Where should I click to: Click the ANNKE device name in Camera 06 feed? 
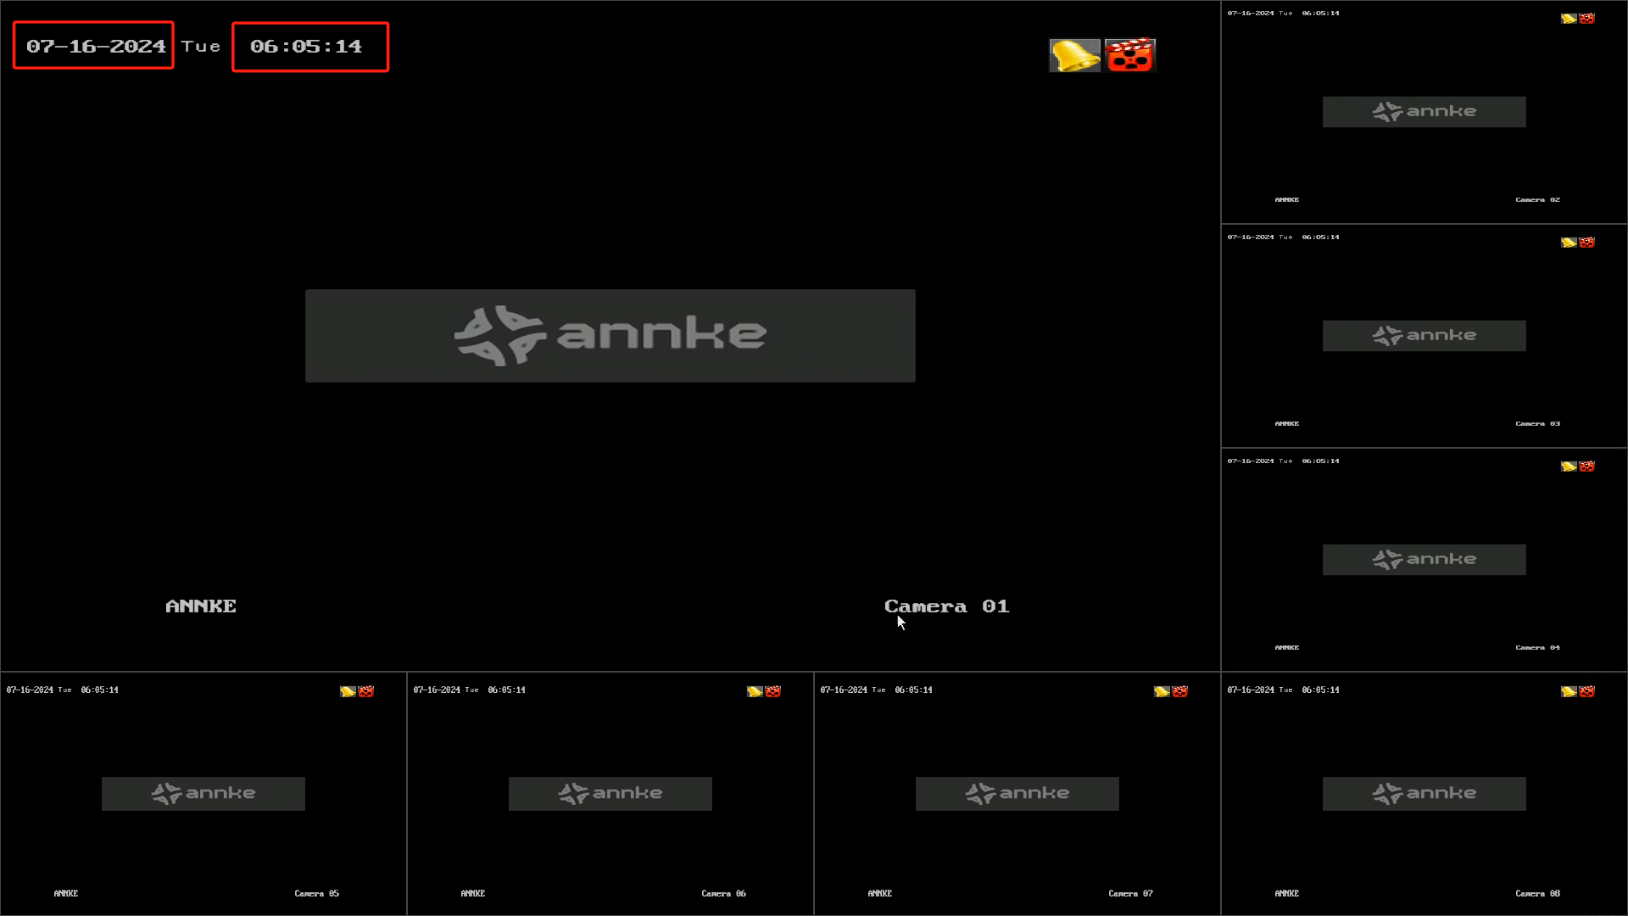point(473,894)
